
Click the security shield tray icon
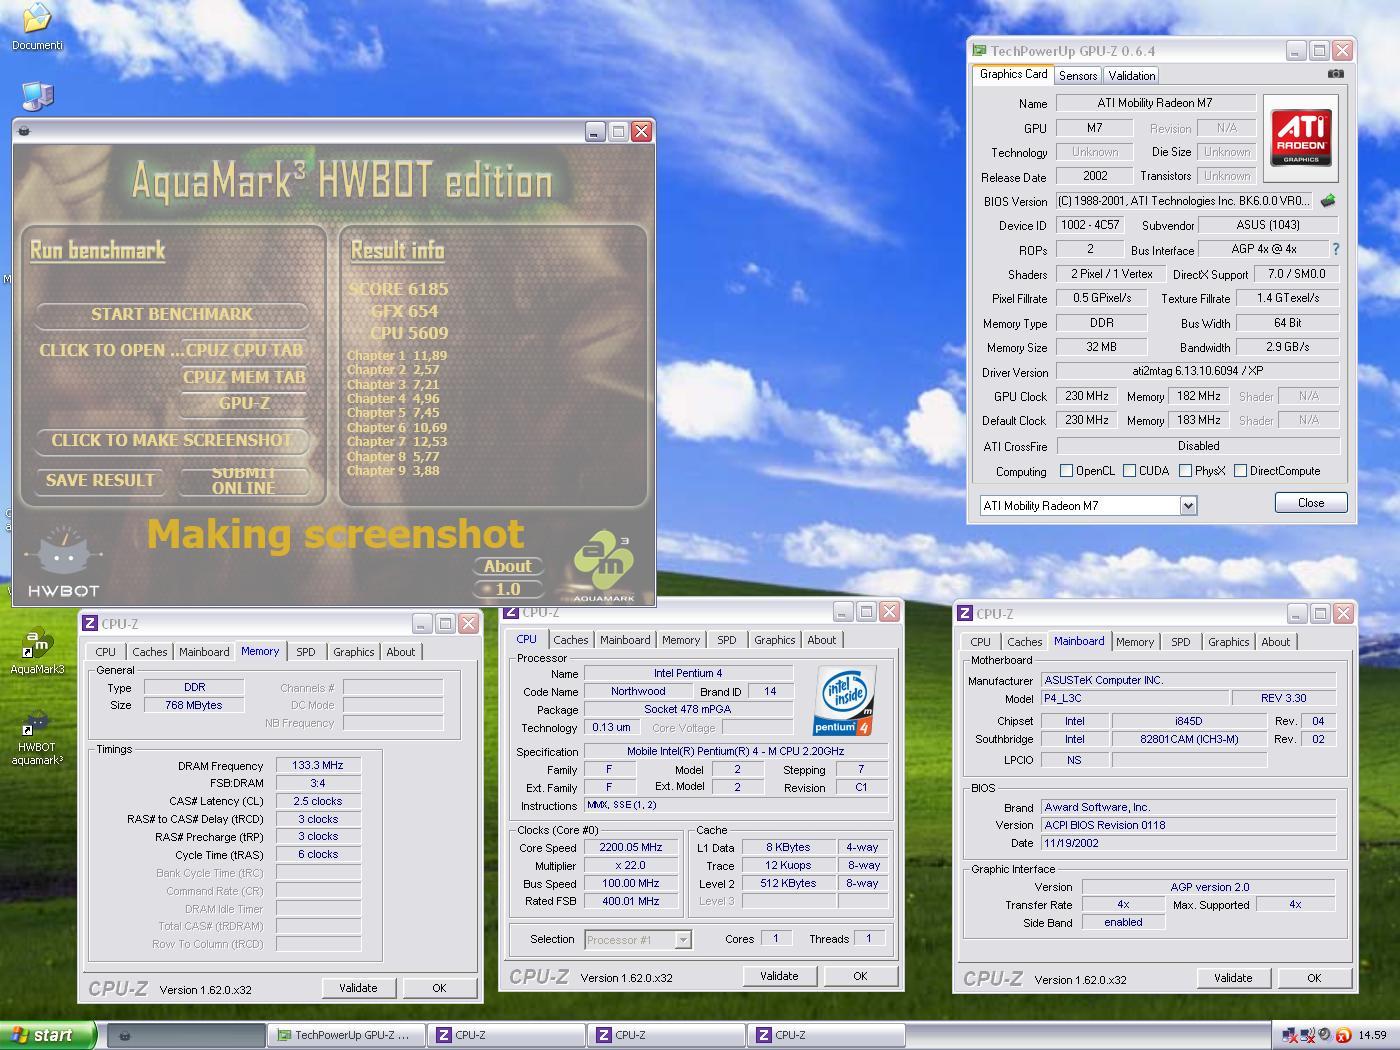click(1343, 1035)
